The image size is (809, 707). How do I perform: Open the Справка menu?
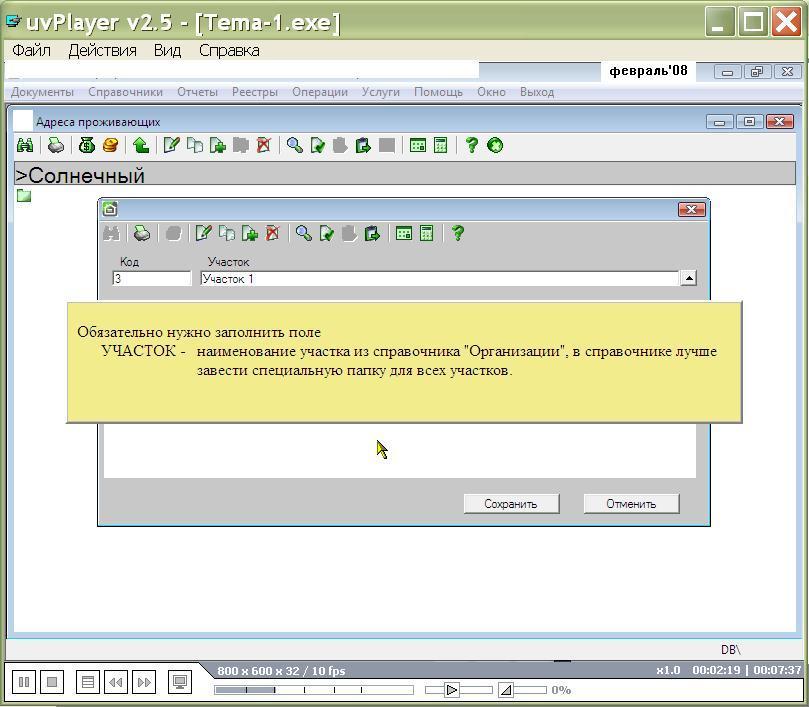coord(229,51)
